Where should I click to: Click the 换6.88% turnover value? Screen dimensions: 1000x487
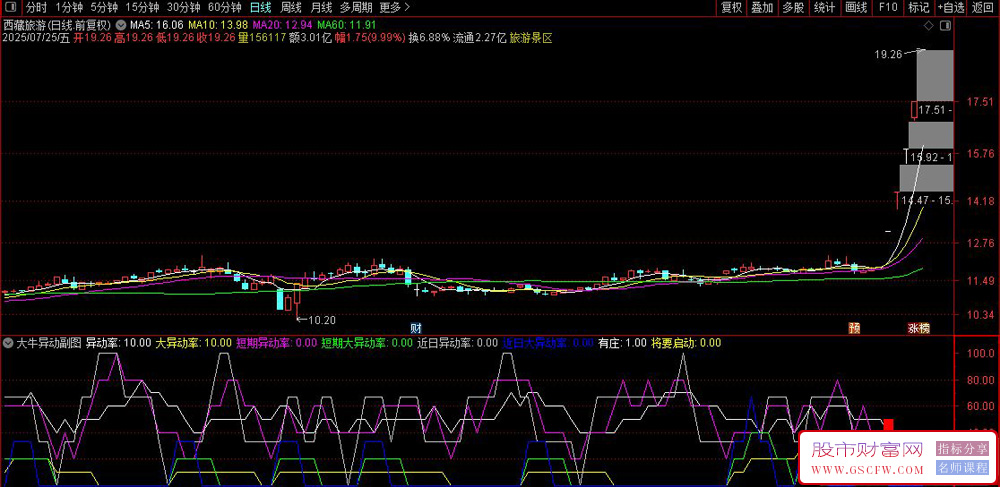tap(429, 38)
